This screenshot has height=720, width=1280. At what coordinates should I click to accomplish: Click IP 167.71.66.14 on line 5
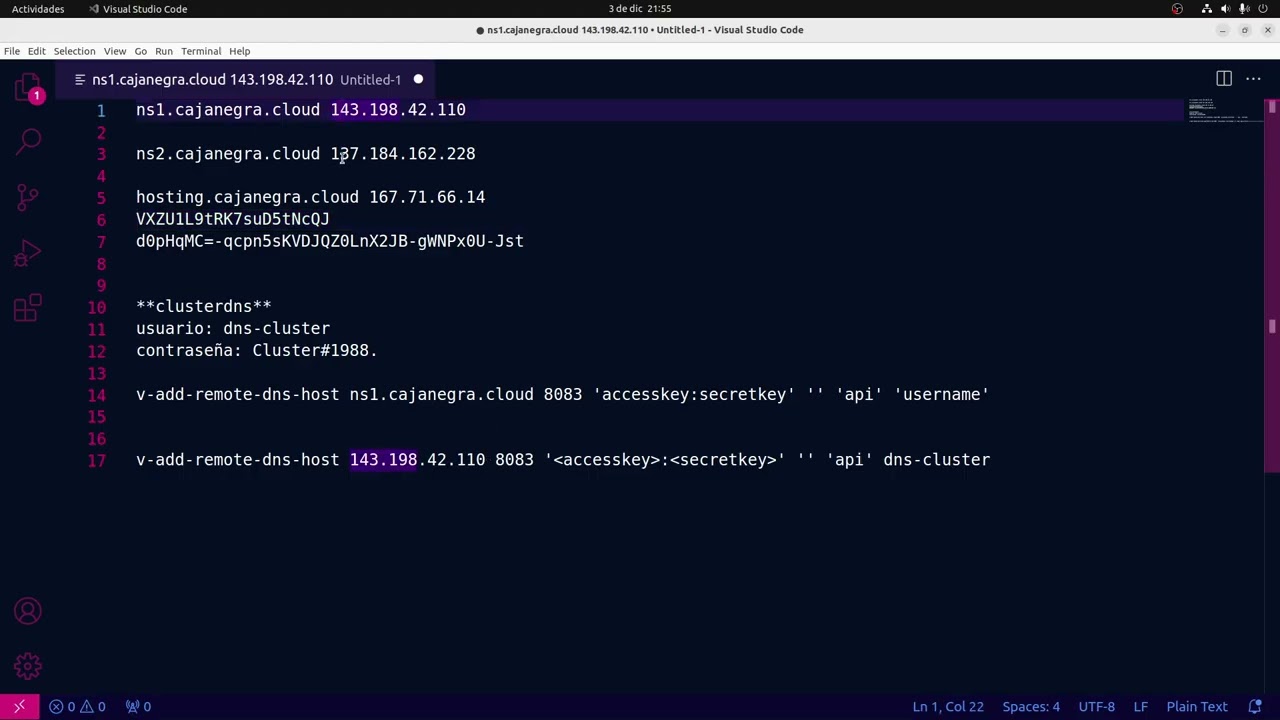click(427, 197)
